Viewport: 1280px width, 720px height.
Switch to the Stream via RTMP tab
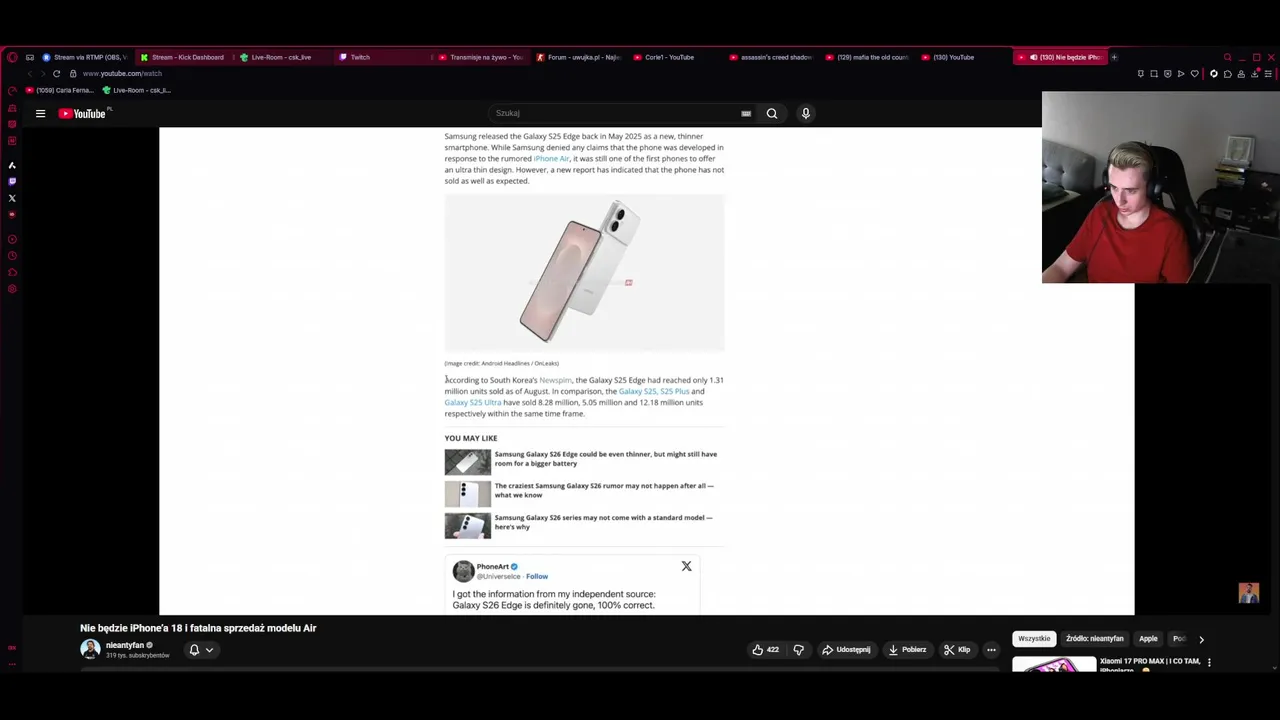(x=84, y=57)
